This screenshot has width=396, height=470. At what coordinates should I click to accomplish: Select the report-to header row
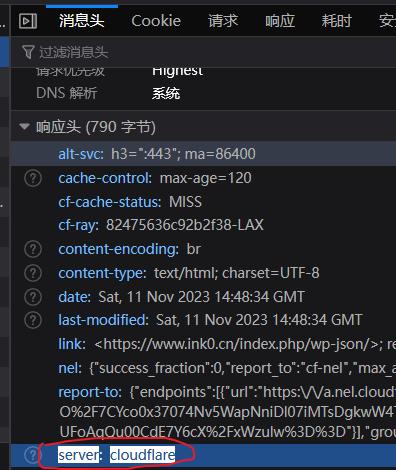tap(203, 412)
